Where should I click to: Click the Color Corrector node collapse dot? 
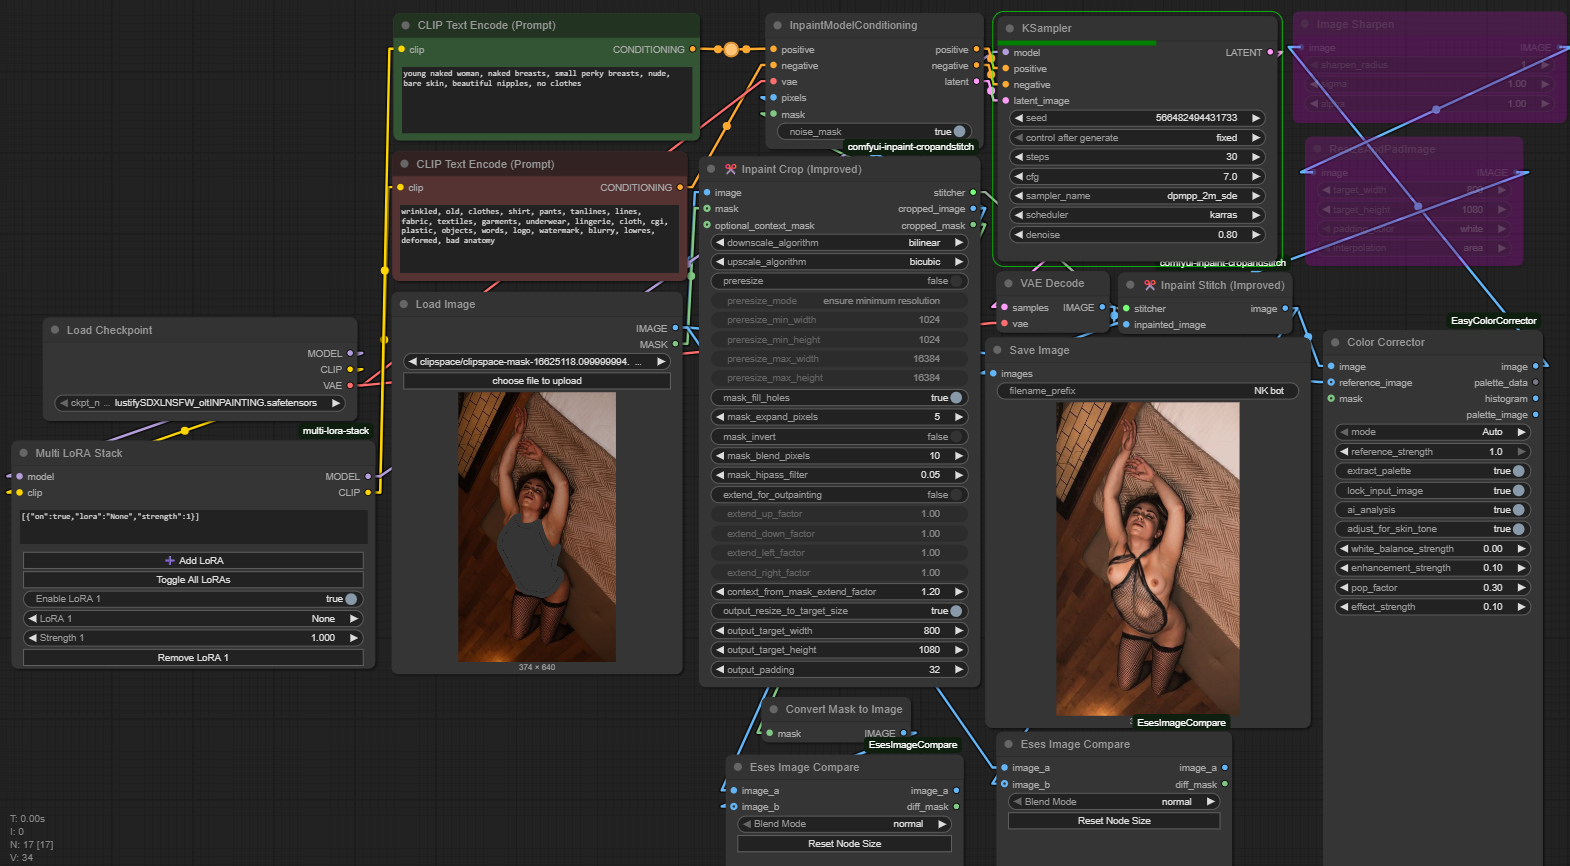click(1334, 342)
